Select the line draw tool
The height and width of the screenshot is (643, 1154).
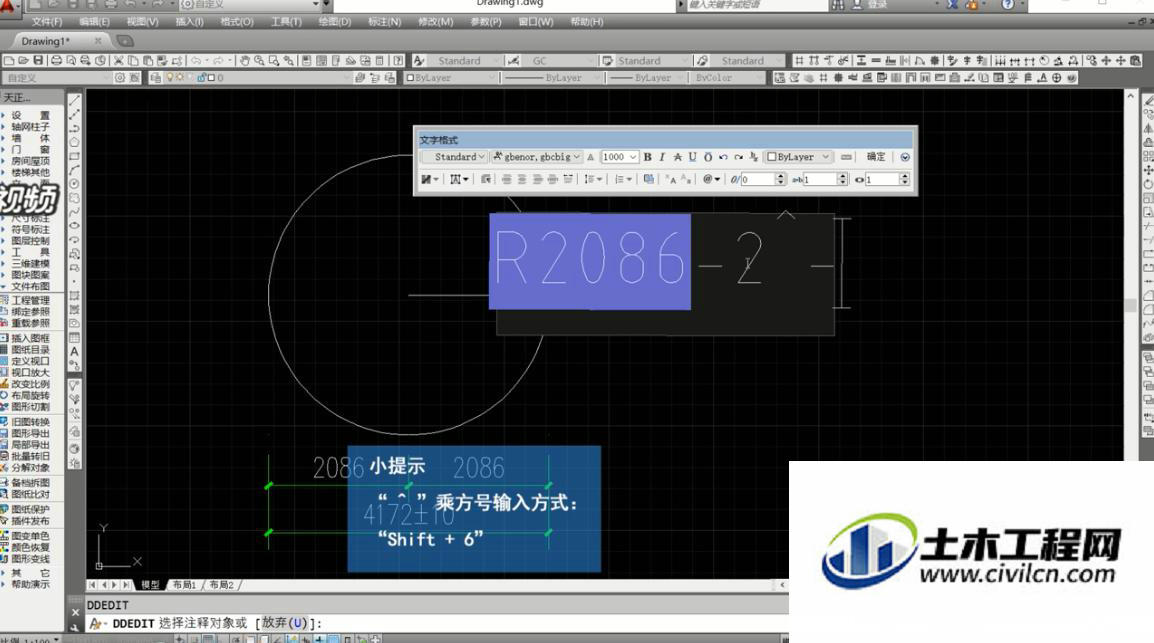tap(74, 100)
